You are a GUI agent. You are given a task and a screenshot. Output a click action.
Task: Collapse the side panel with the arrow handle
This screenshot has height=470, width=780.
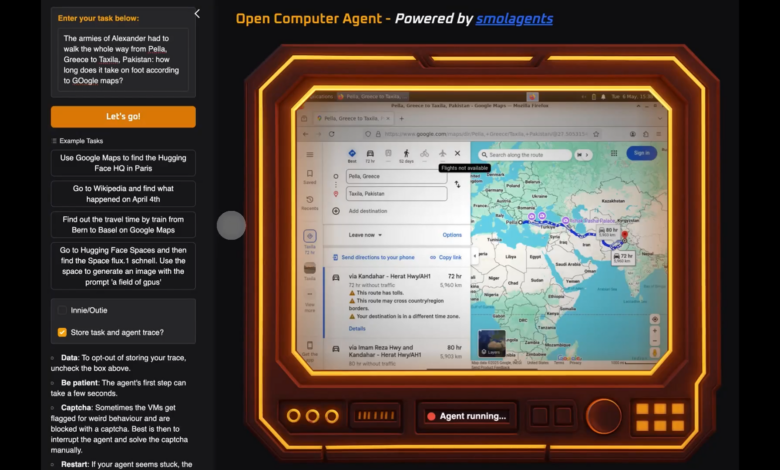click(x=475, y=256)
